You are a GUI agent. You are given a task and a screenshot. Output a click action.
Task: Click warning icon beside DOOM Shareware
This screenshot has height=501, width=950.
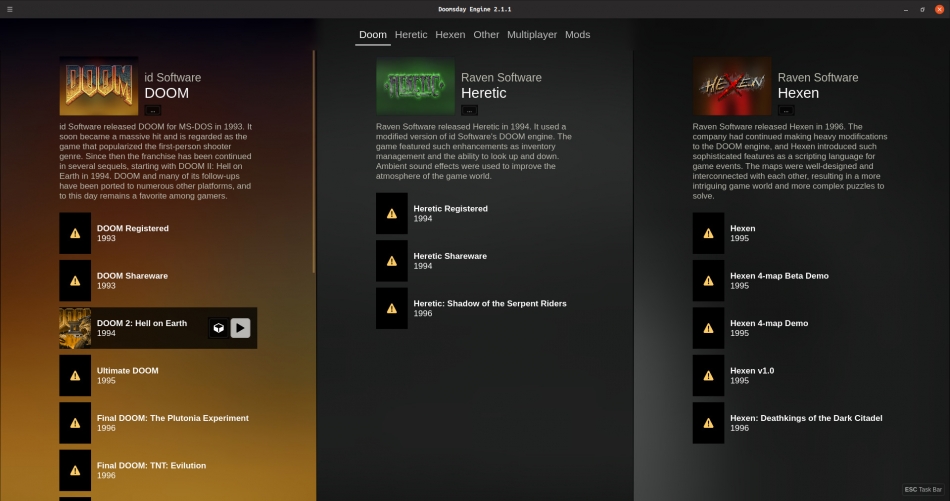pyautogui.click(x=75, y=280)
